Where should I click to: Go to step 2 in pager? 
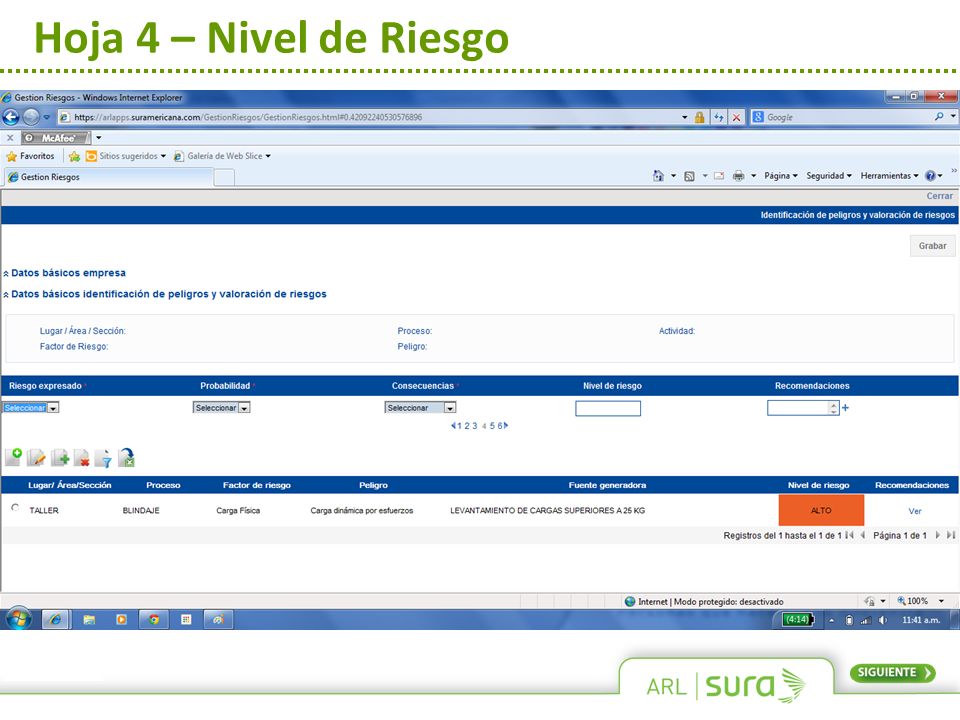point(467,426)
